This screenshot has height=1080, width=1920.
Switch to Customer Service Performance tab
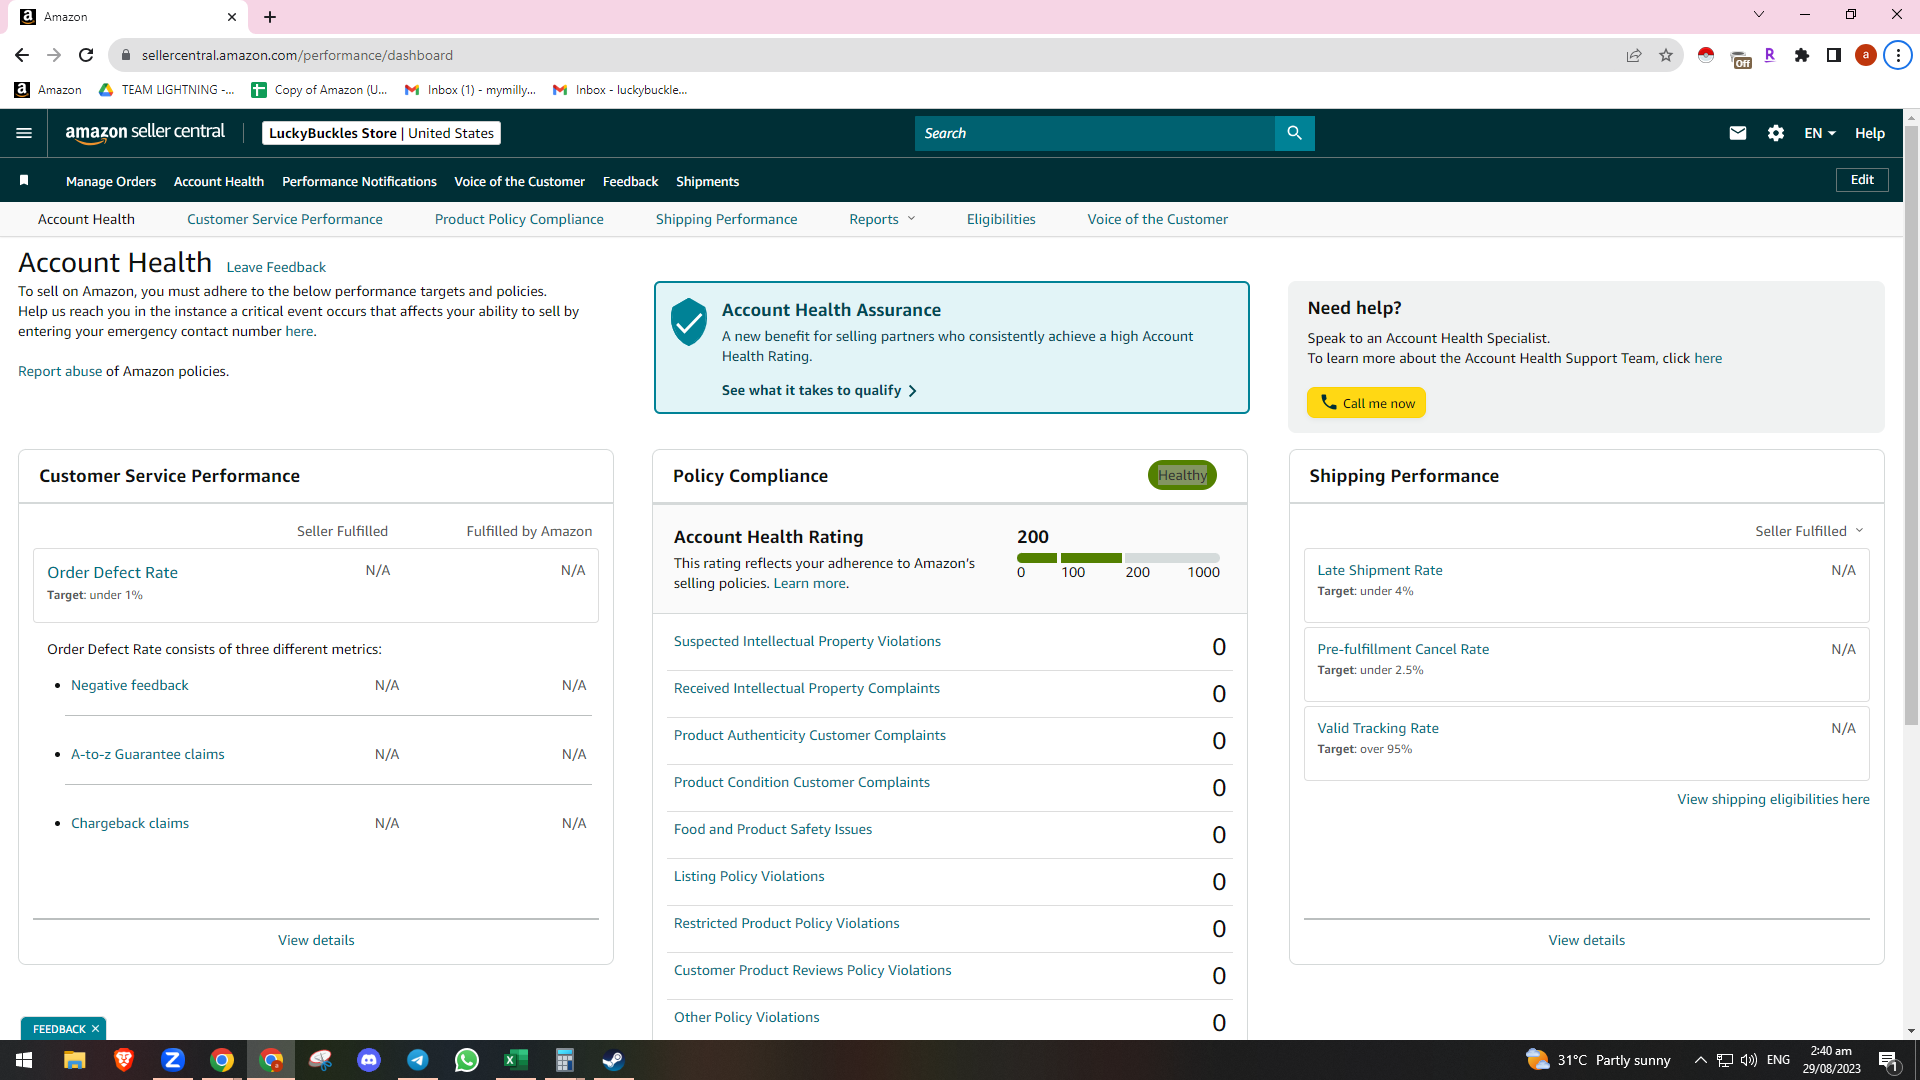coord(285,219)
